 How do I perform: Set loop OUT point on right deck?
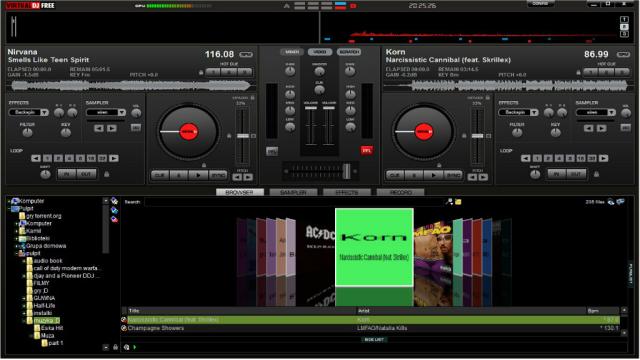tap(576, 174)
